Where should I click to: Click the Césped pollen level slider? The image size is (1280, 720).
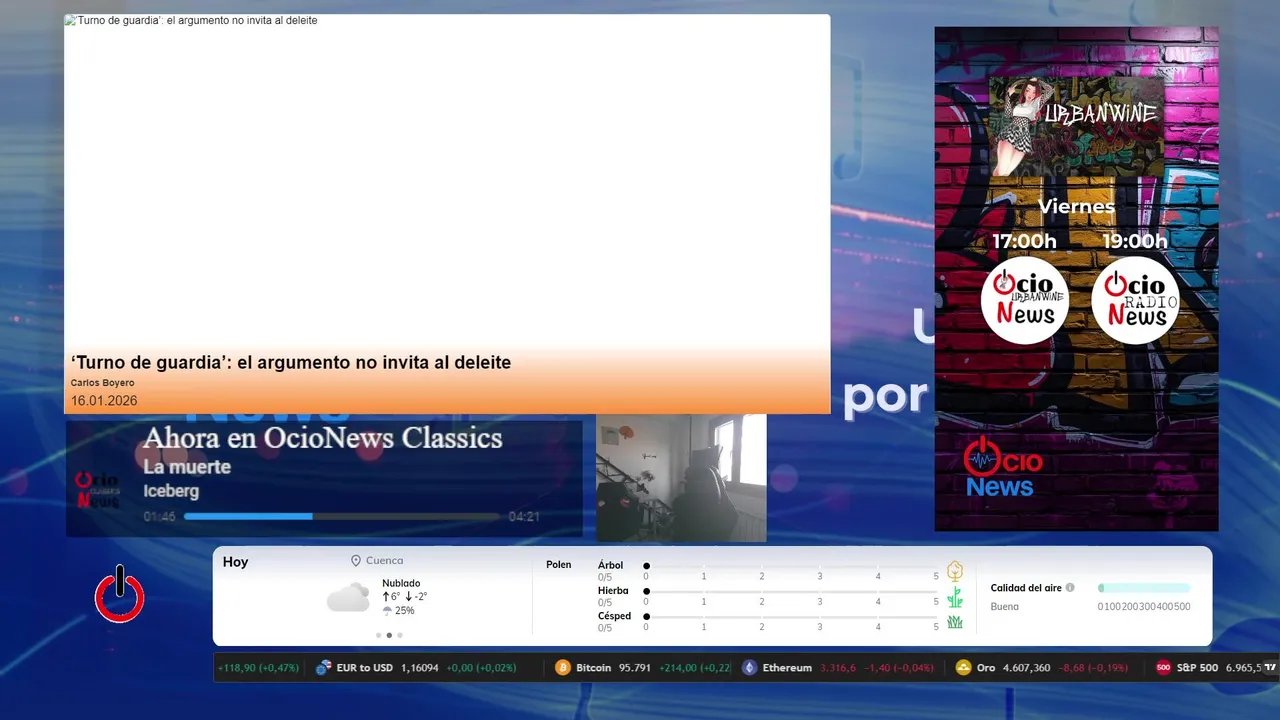[791, 616]
